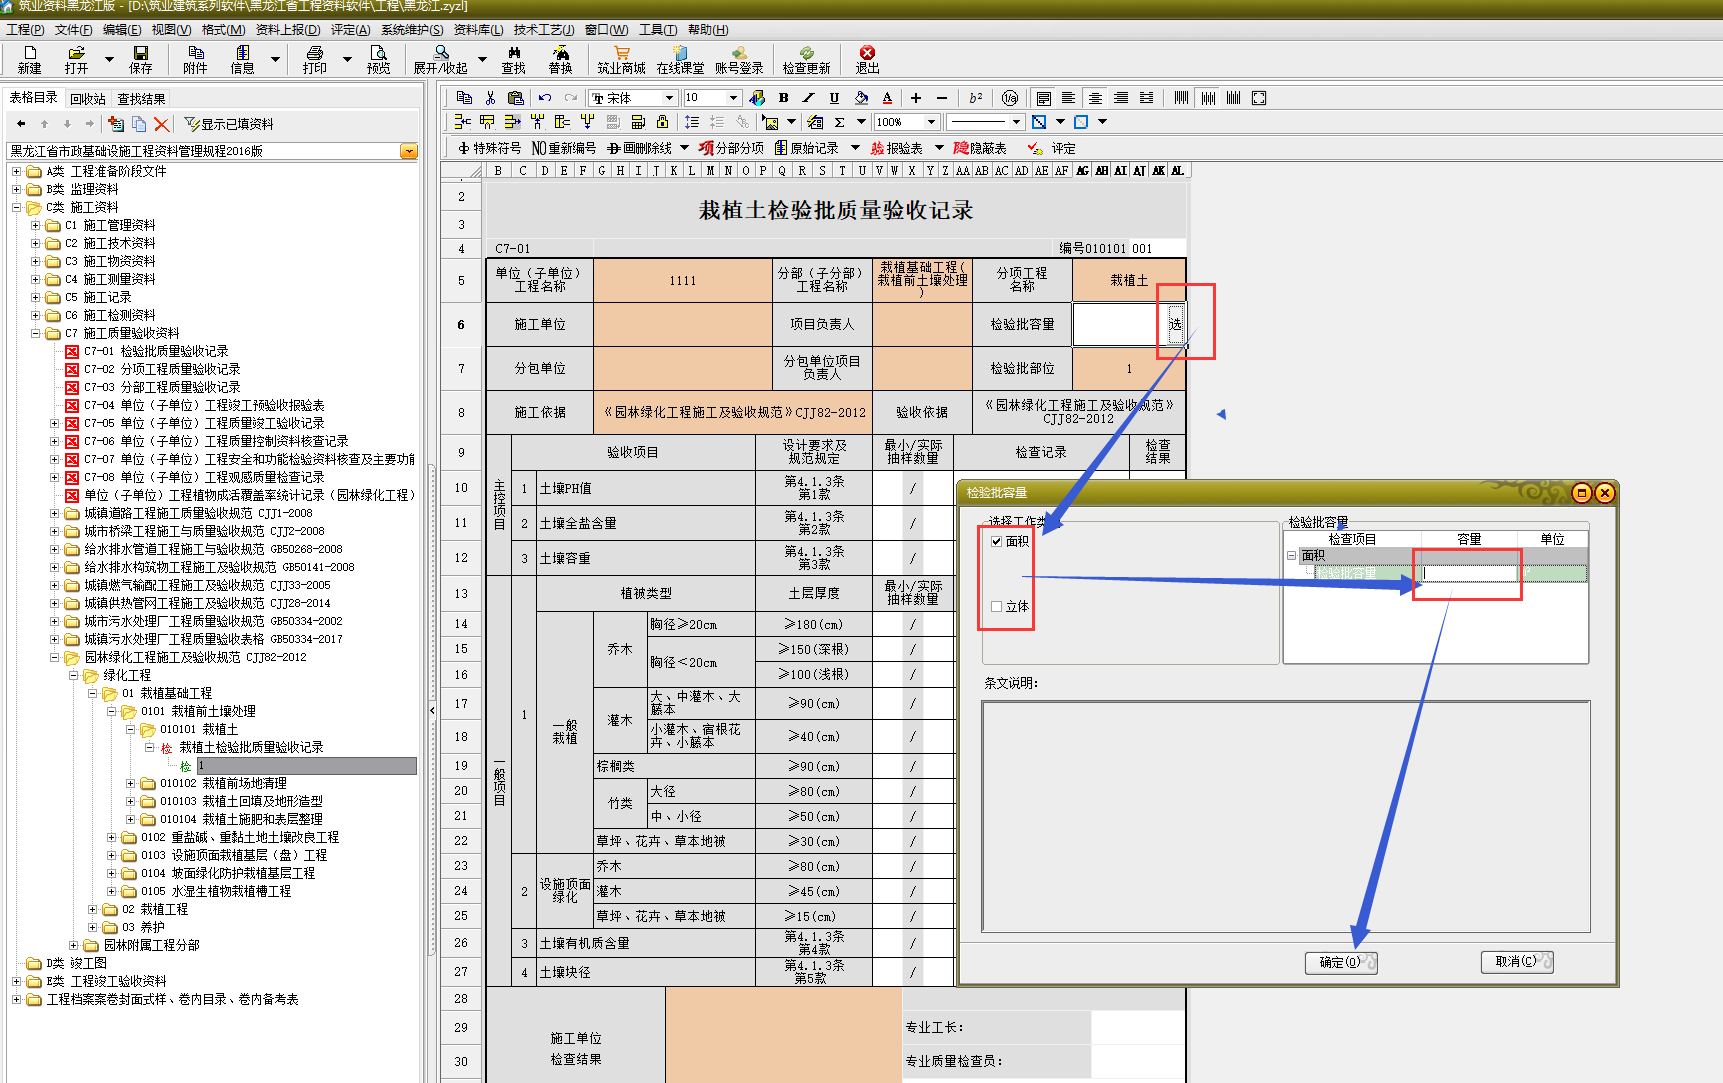Toggle bold formatting B
Image resolution: width=1723 pixels, height=1083 pixels.
coord(783,98)
